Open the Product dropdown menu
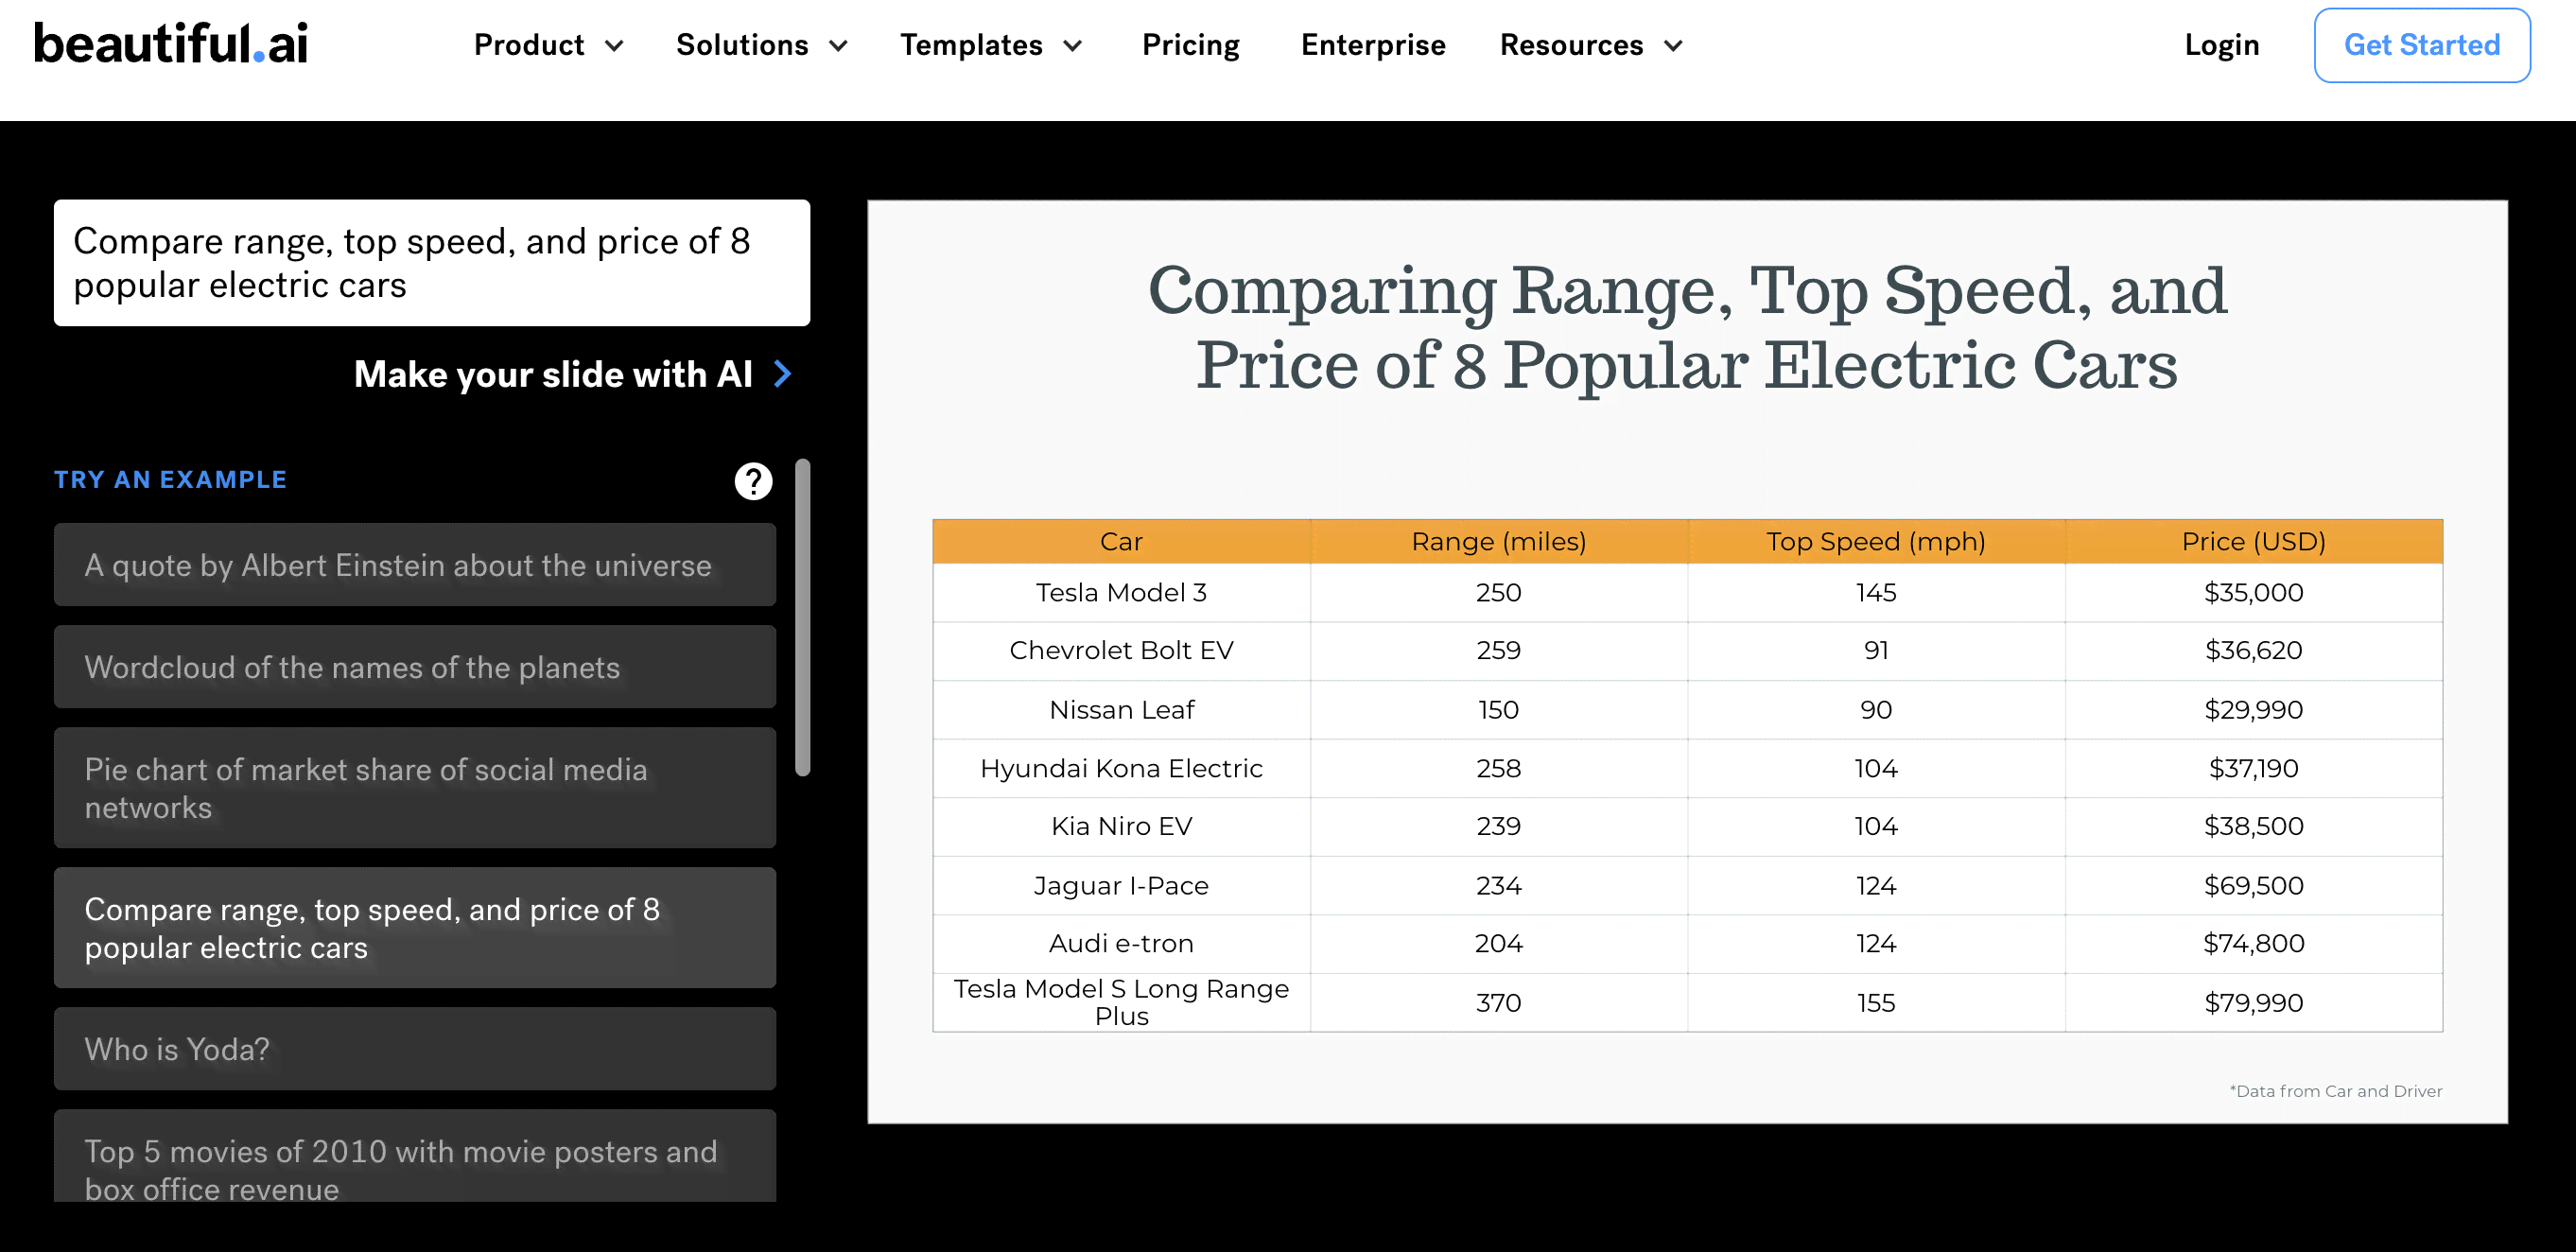The height and width of the screenshot is (1252, 2576). tap(548, 46)
